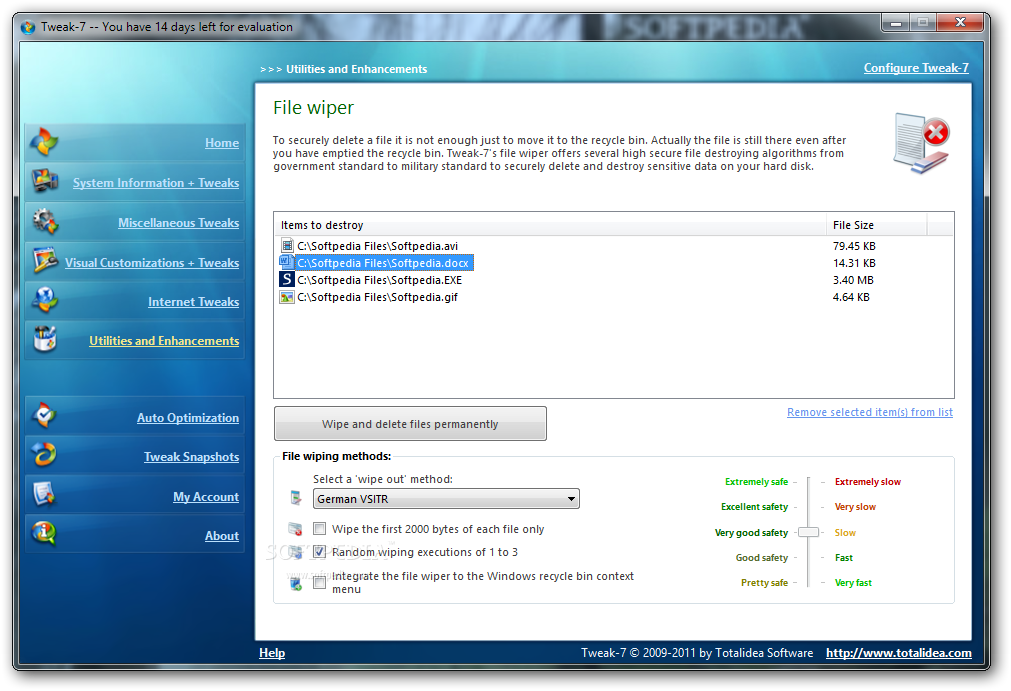The height and width of the screenshot is (691, 1011).
Task: Click the file wiper document-delete icon
Action: (x=920, y=143)
